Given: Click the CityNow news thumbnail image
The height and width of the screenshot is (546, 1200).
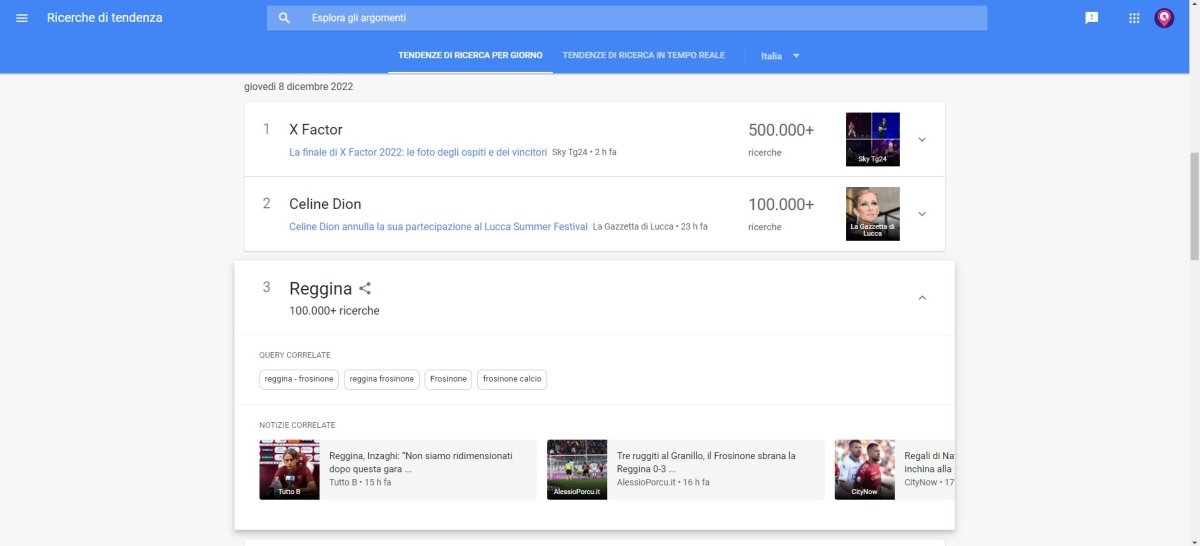Looking at the screenshot, I should 865,469.
